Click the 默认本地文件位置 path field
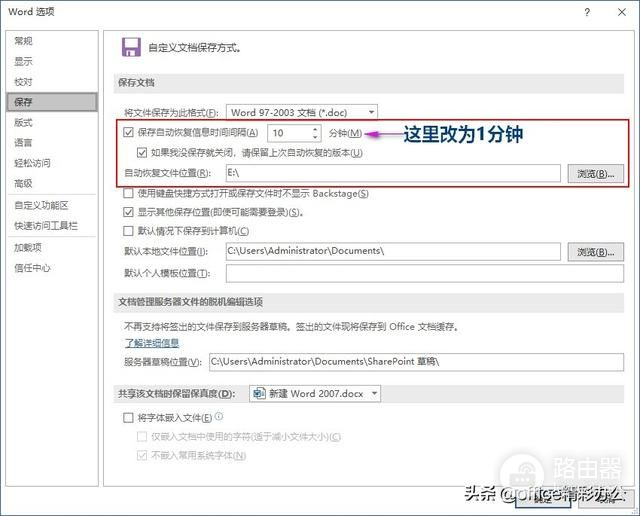Viewport: 640px width, 516px height. pos(393,251)
